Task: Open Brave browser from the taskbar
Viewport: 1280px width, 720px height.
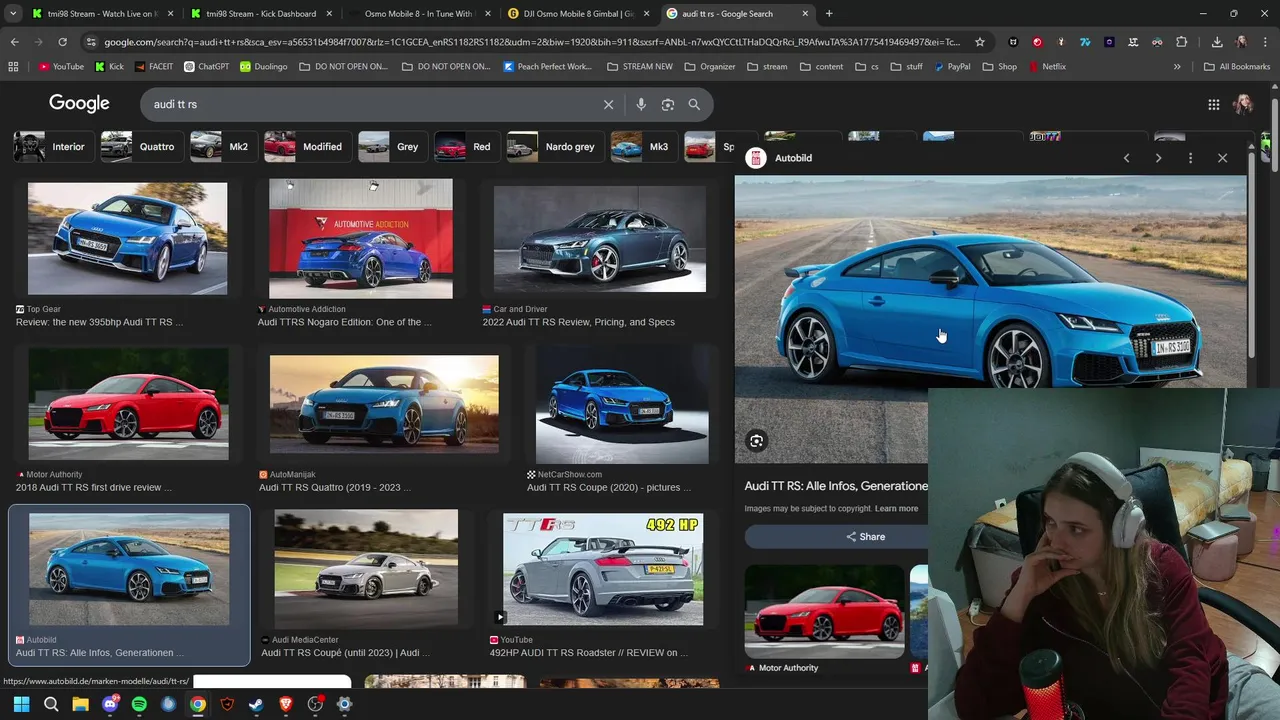Action: click(286, 704)
